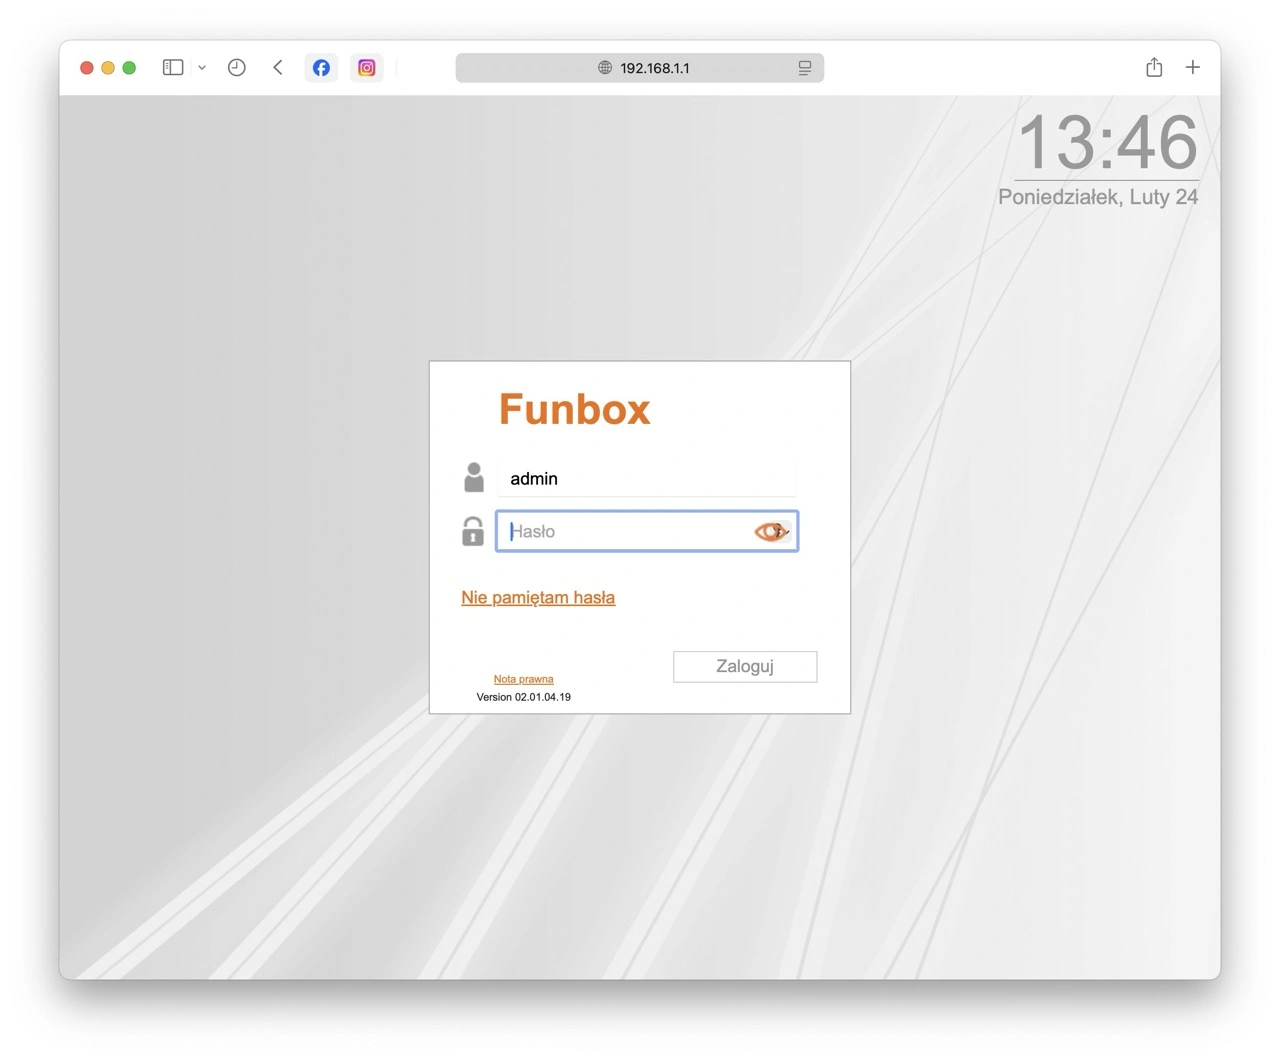1280x1058 pixels.
Task: Click the admin username field
Action: click(x=647, y=479)
